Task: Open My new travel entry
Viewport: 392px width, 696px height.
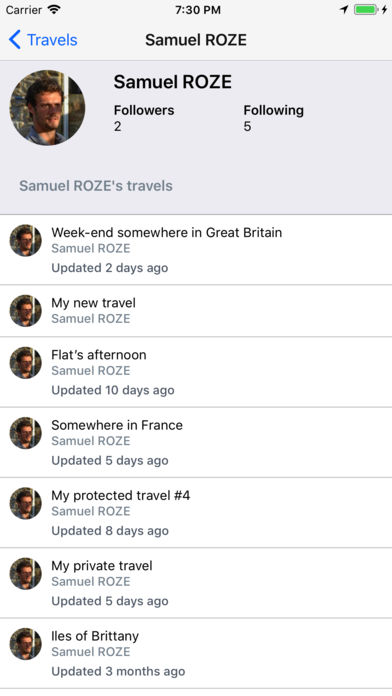Action: pyautogui.click(x=196, y=311)
